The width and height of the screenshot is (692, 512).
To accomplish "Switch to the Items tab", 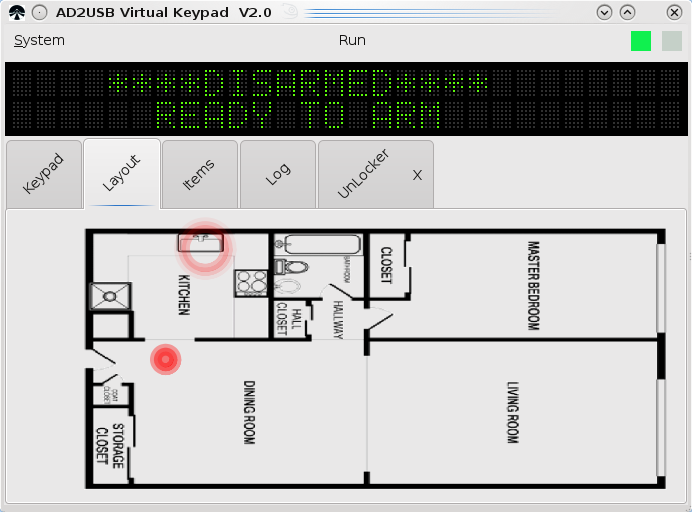I will tap(199, 174).
